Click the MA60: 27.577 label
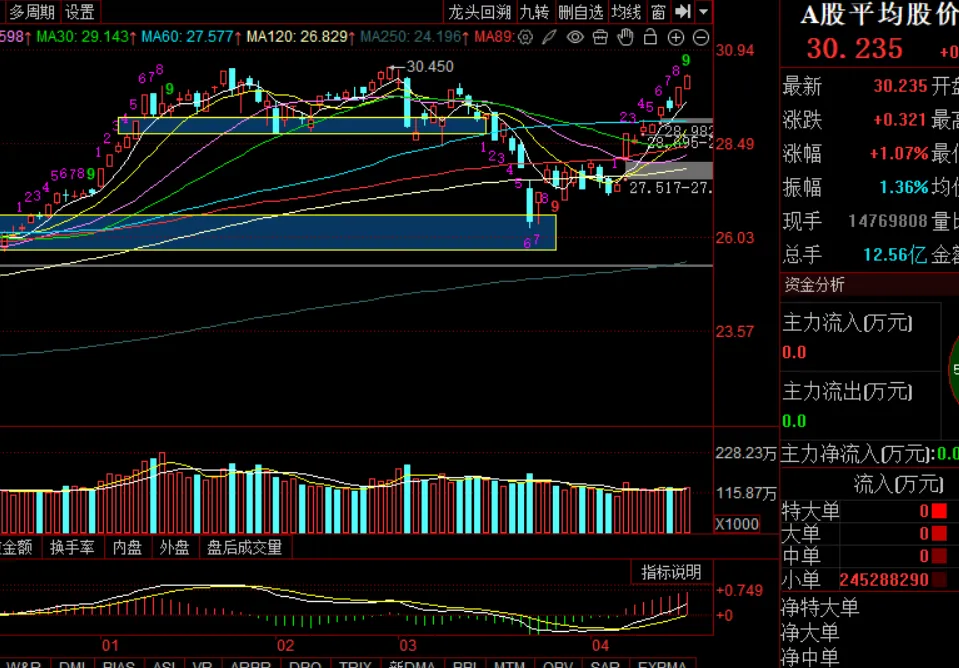 pos(191,37)
